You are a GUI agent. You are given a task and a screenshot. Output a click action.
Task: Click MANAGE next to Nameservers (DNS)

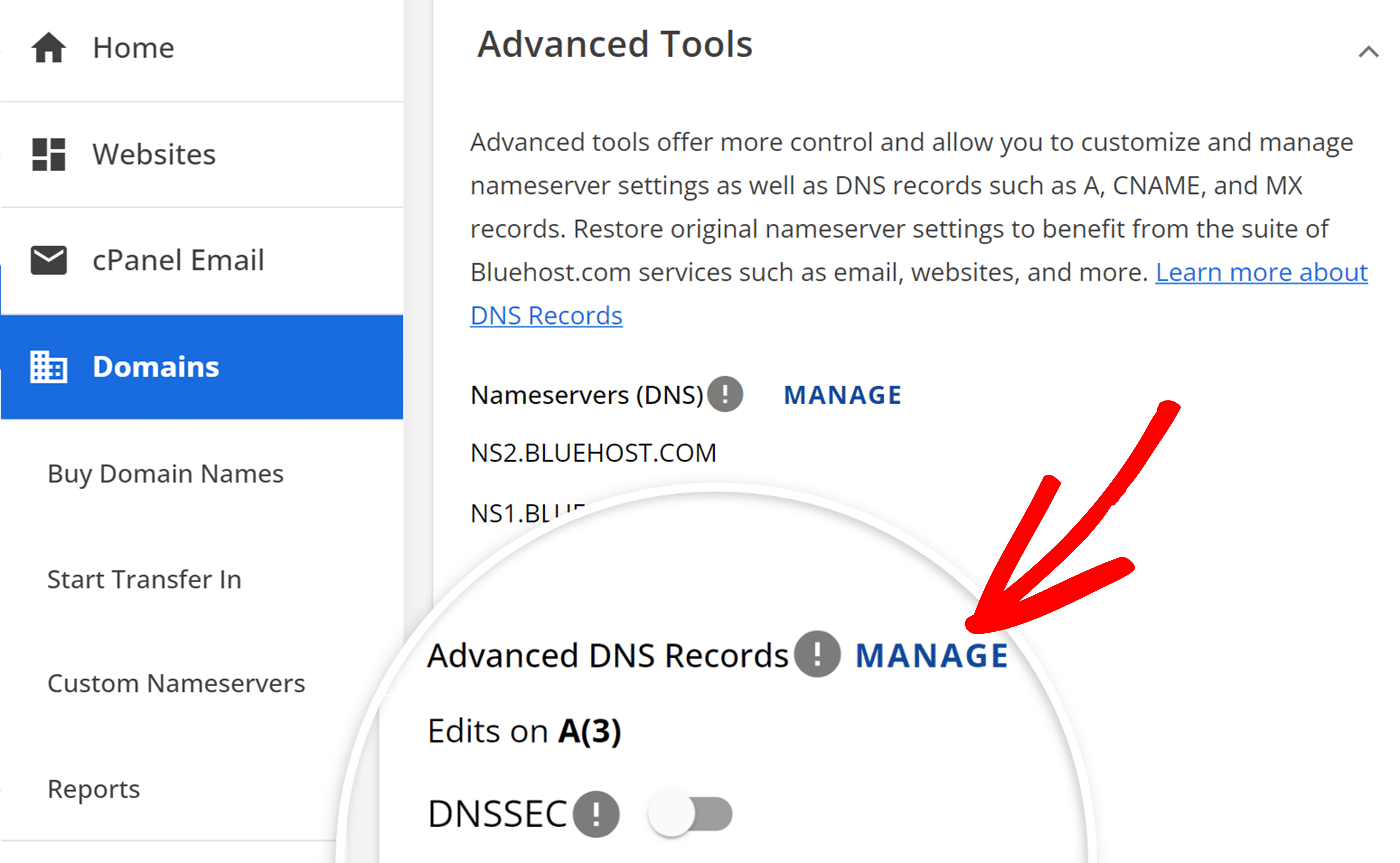pos(842,395)
